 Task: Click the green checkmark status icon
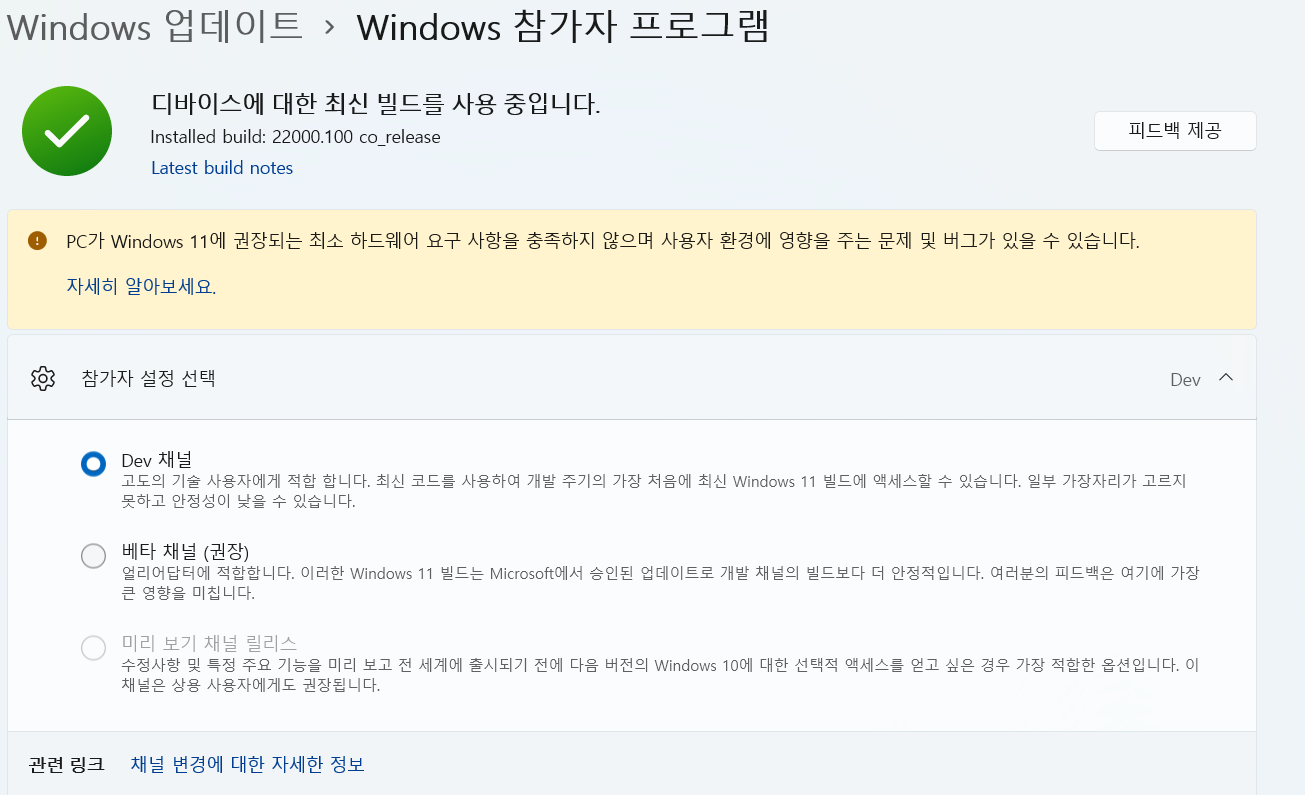click(x=67, y=131)
